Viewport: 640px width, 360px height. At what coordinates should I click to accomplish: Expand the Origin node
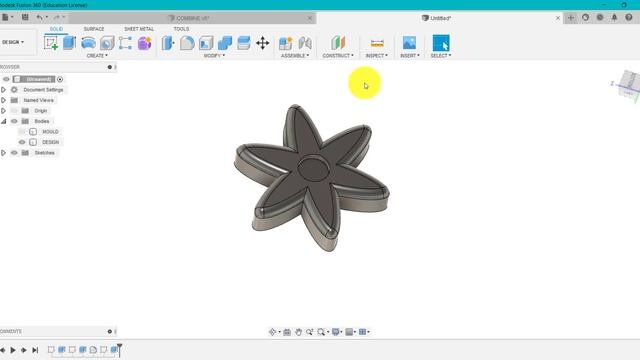[x=3, y=111]
